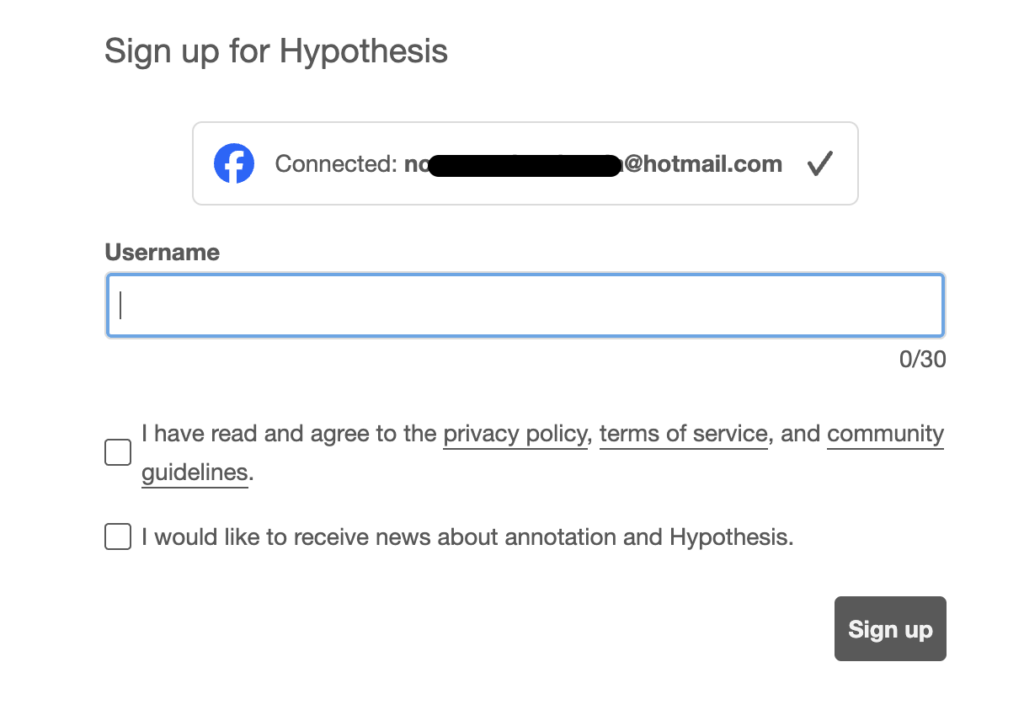Enable the privacy policy agreement checkbox
This screenshot has width=1024, height=726.
pos(117,452)
